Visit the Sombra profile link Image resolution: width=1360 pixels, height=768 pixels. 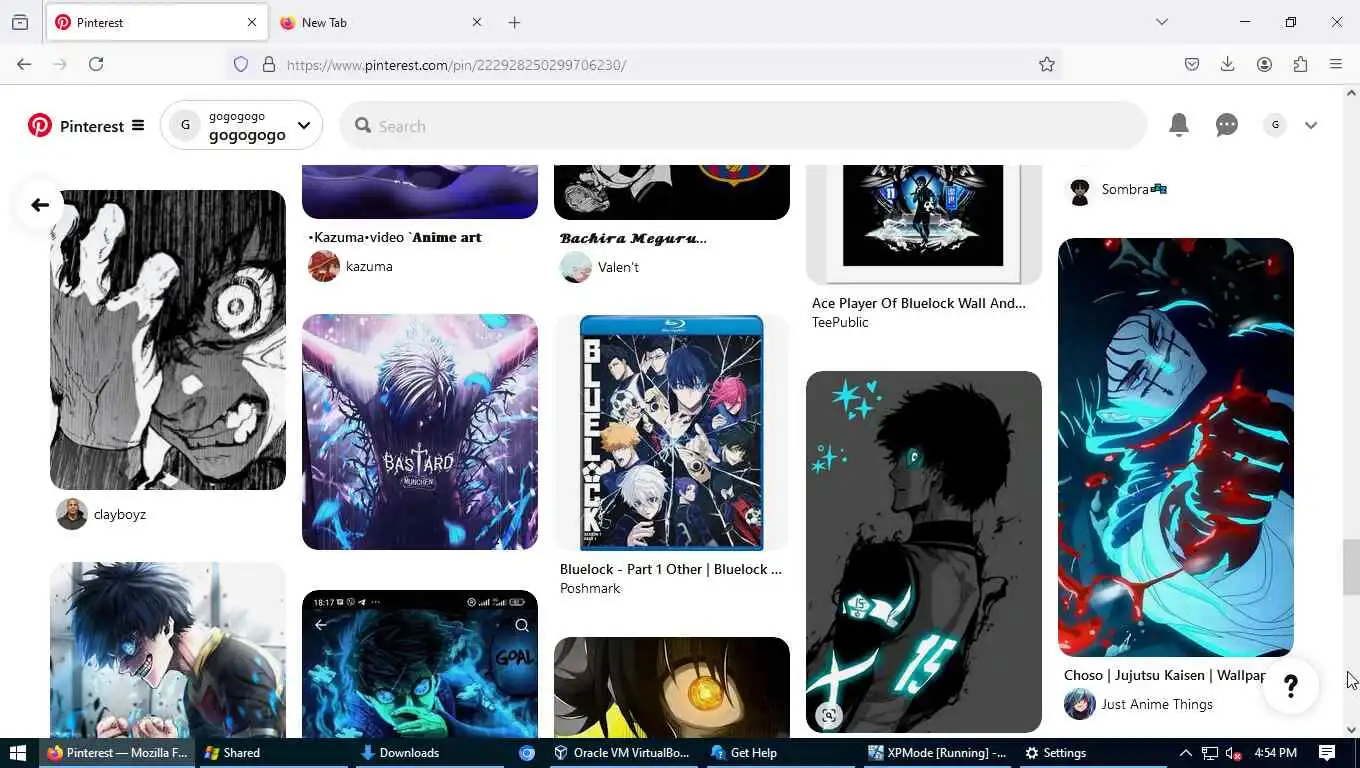pos(1134,189)
